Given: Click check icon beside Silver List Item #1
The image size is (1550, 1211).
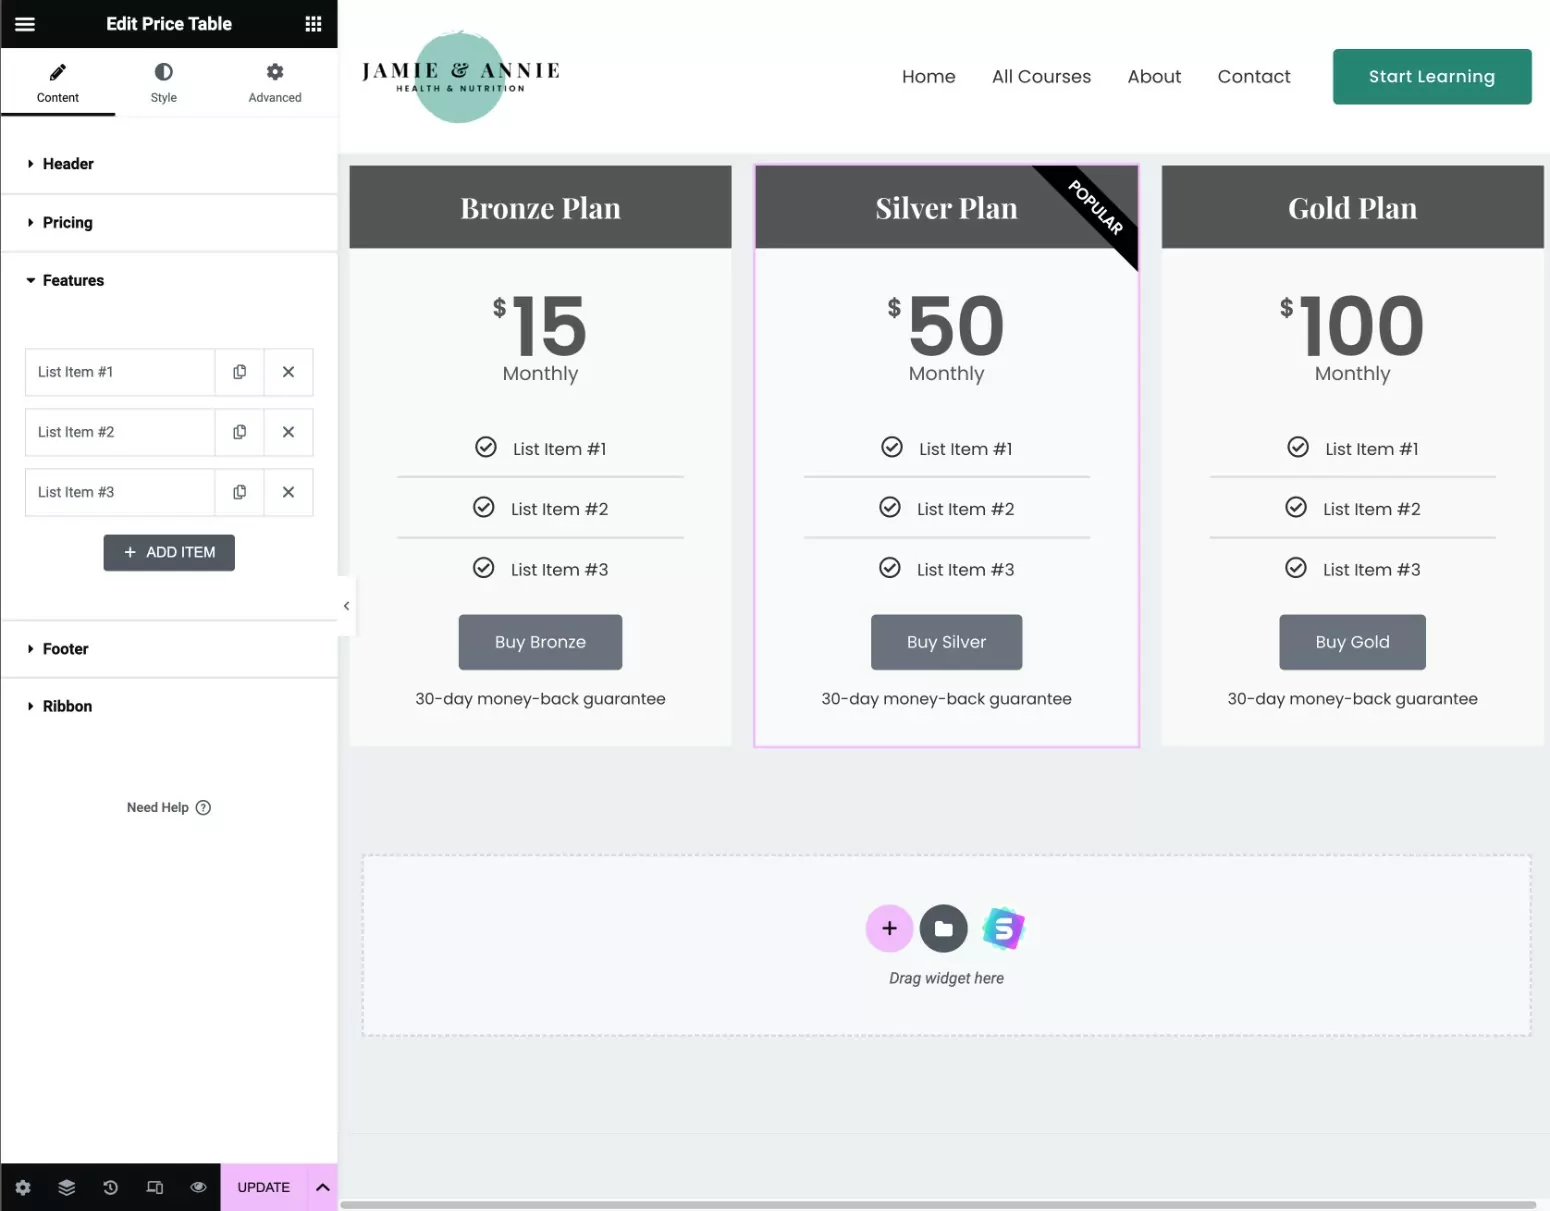Looking at the screenshot, I should click(892, 448).
